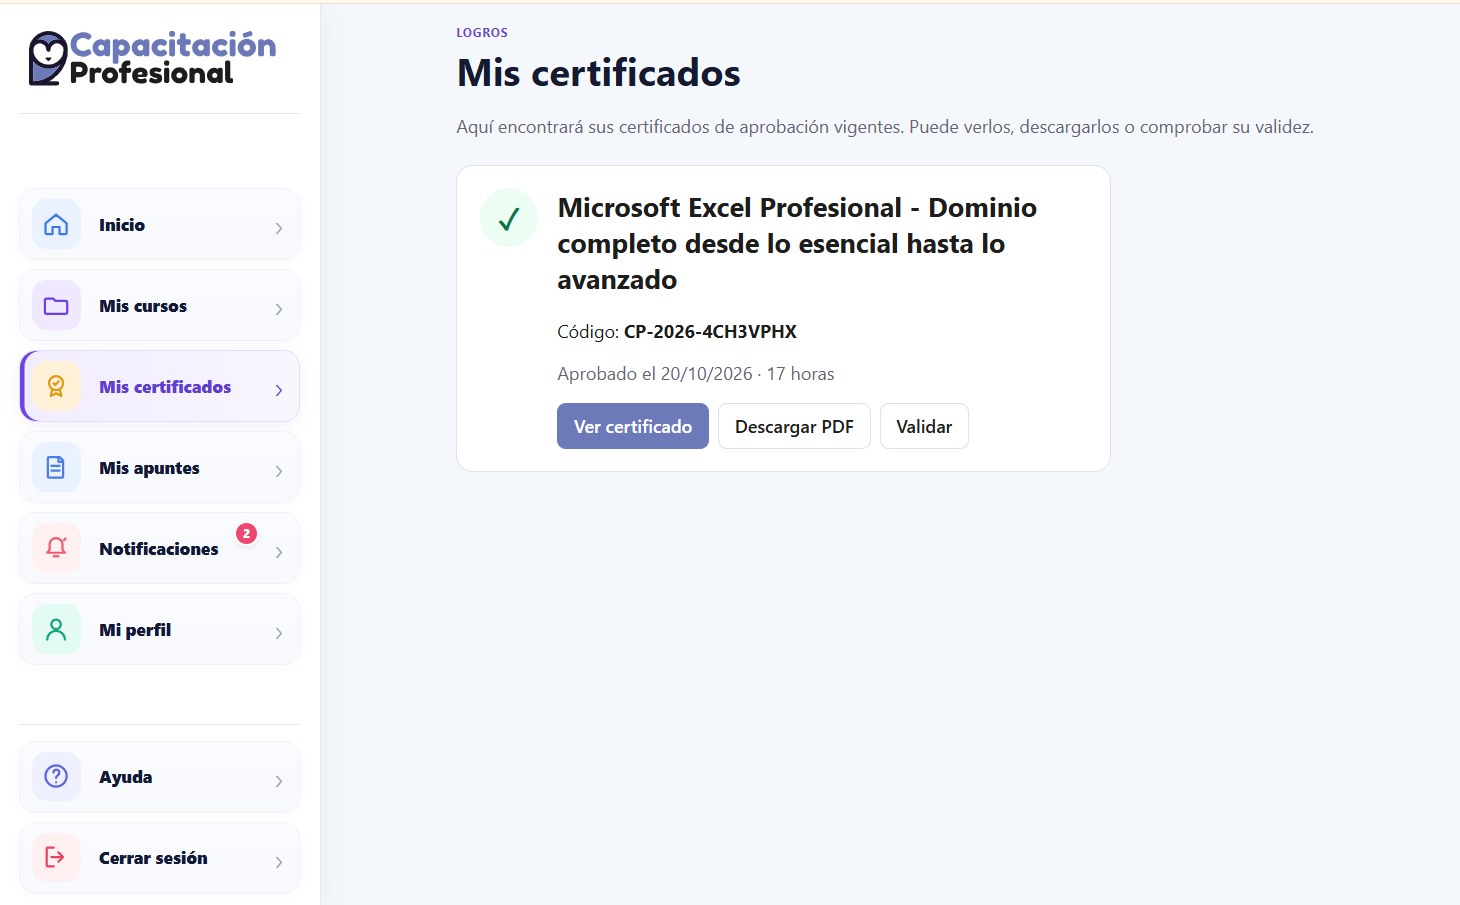Click the person icon beside Mi perfil
This screenshot has height=905, width=1460.
point(56,629)
